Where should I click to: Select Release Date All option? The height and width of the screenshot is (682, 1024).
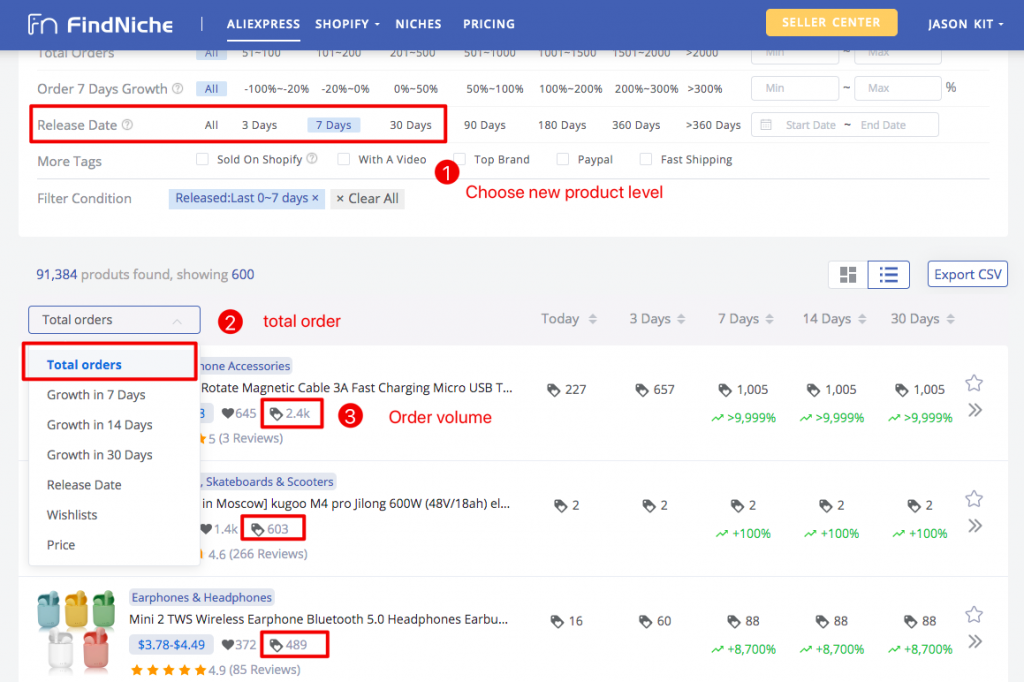click(x=212, y=125)
